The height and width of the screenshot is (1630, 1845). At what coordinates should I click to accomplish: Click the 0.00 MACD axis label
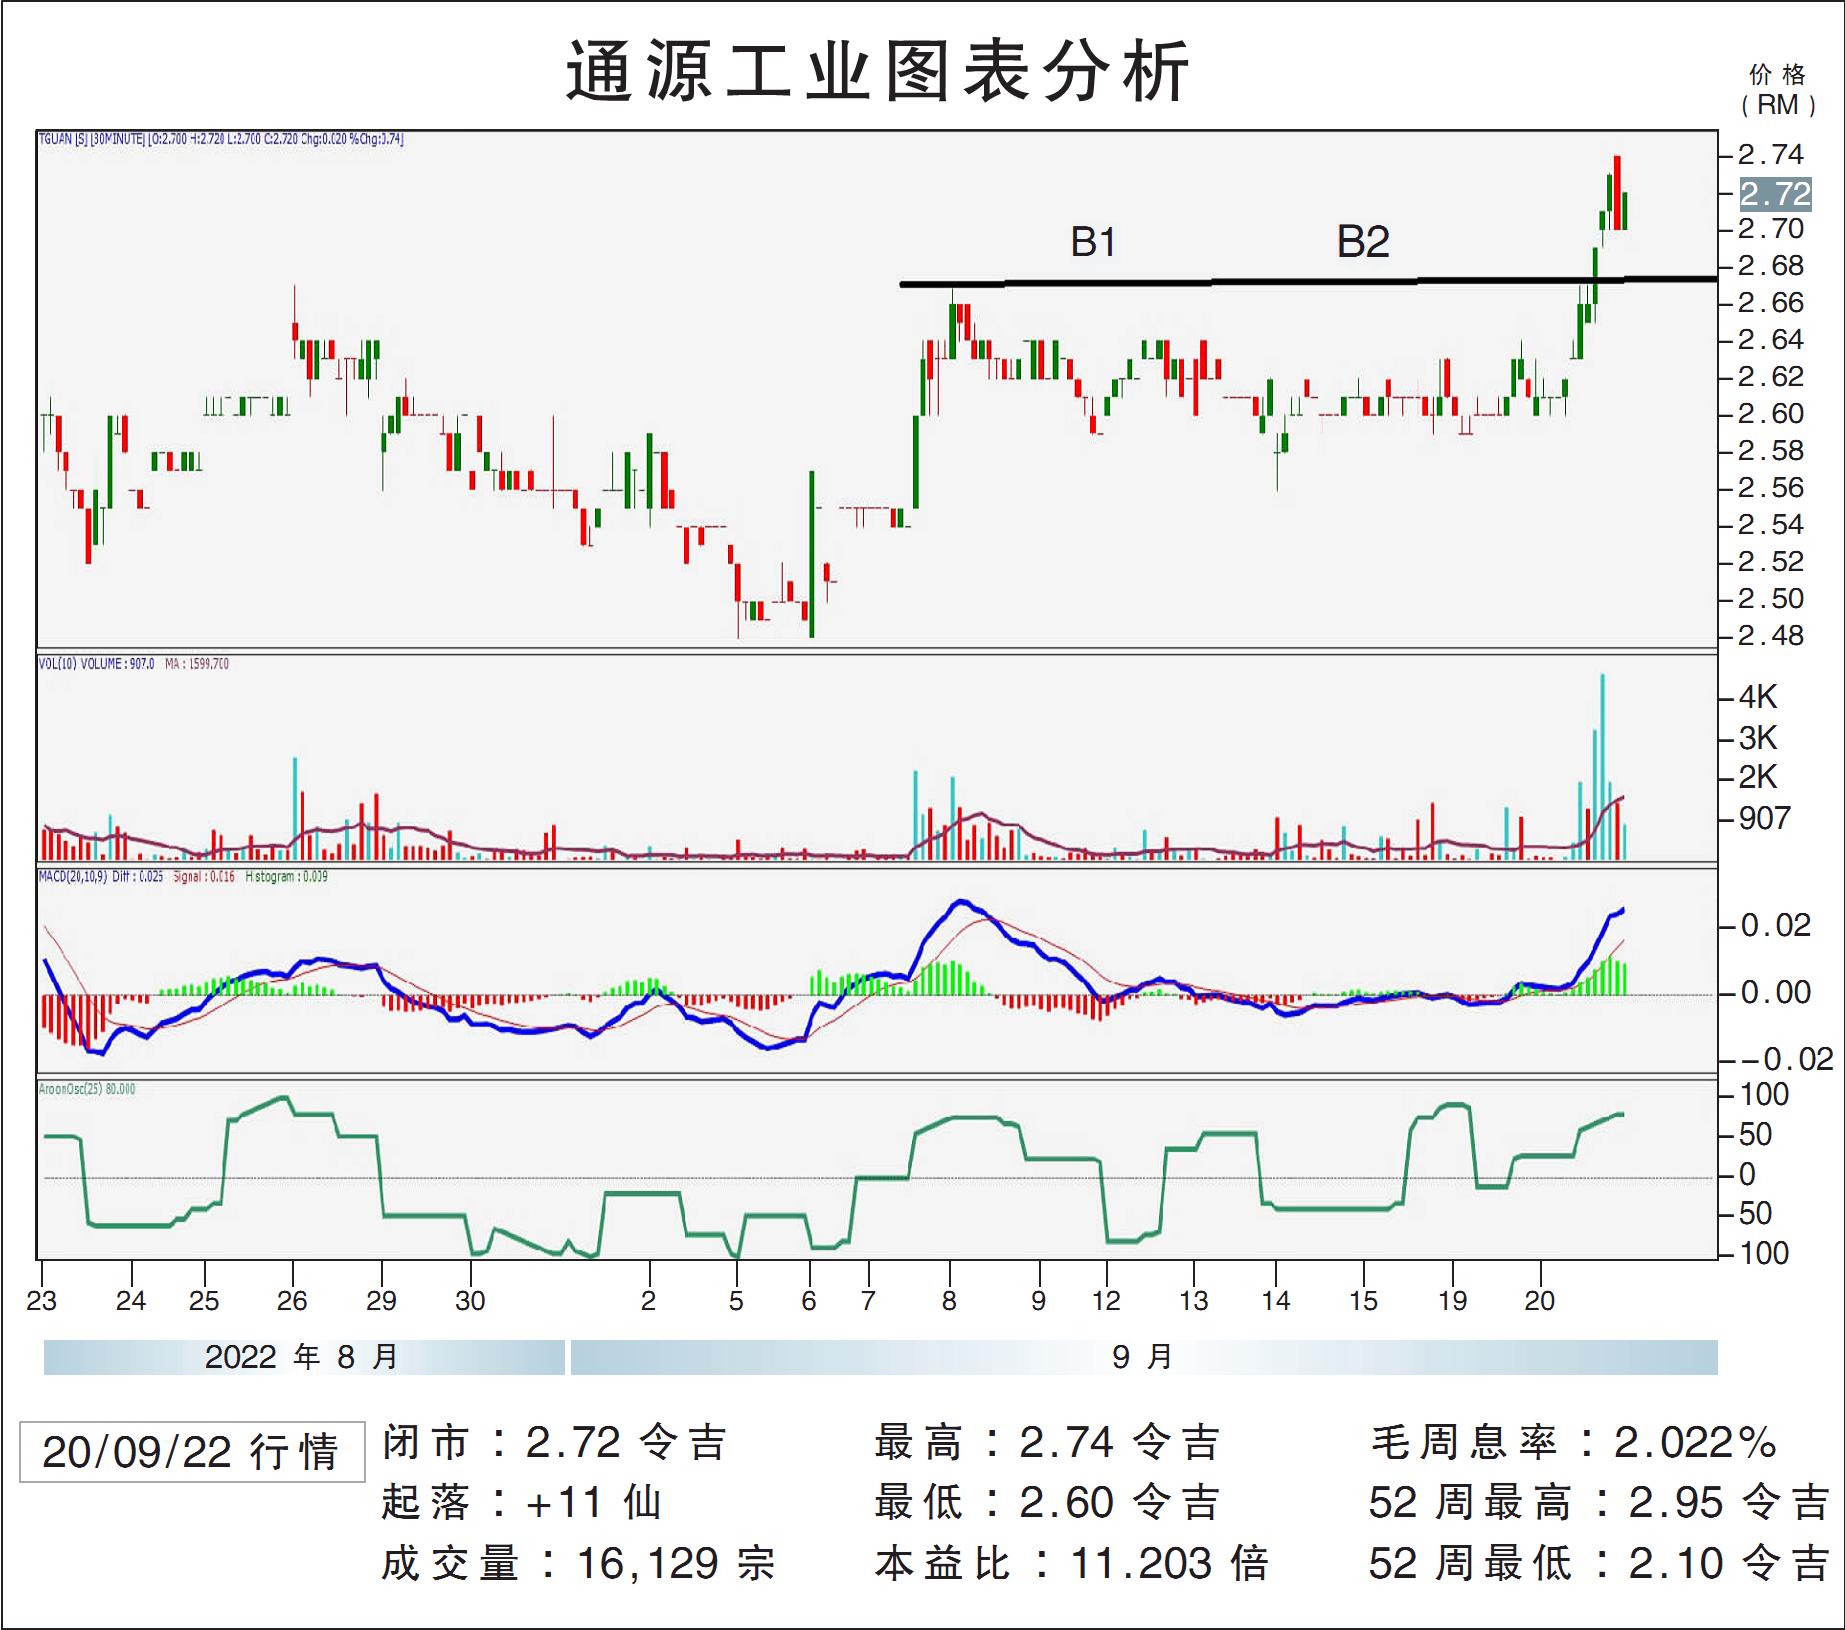(x=1775, y=992)
